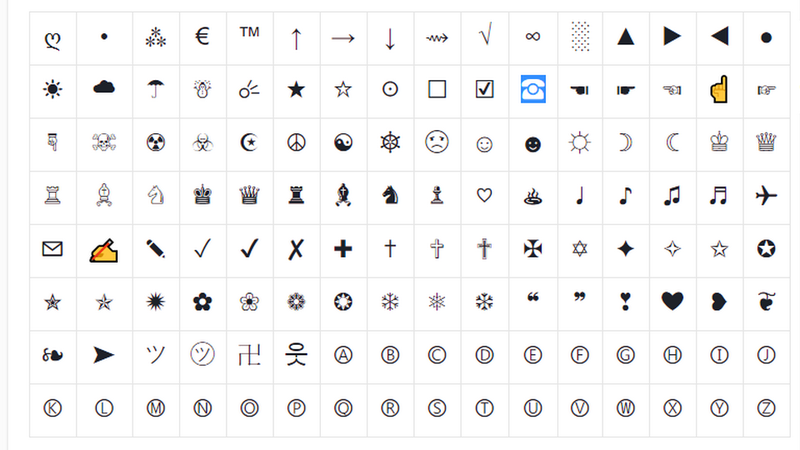Select the circled letter A
The image size is (800, 450).
pos(343,355)
